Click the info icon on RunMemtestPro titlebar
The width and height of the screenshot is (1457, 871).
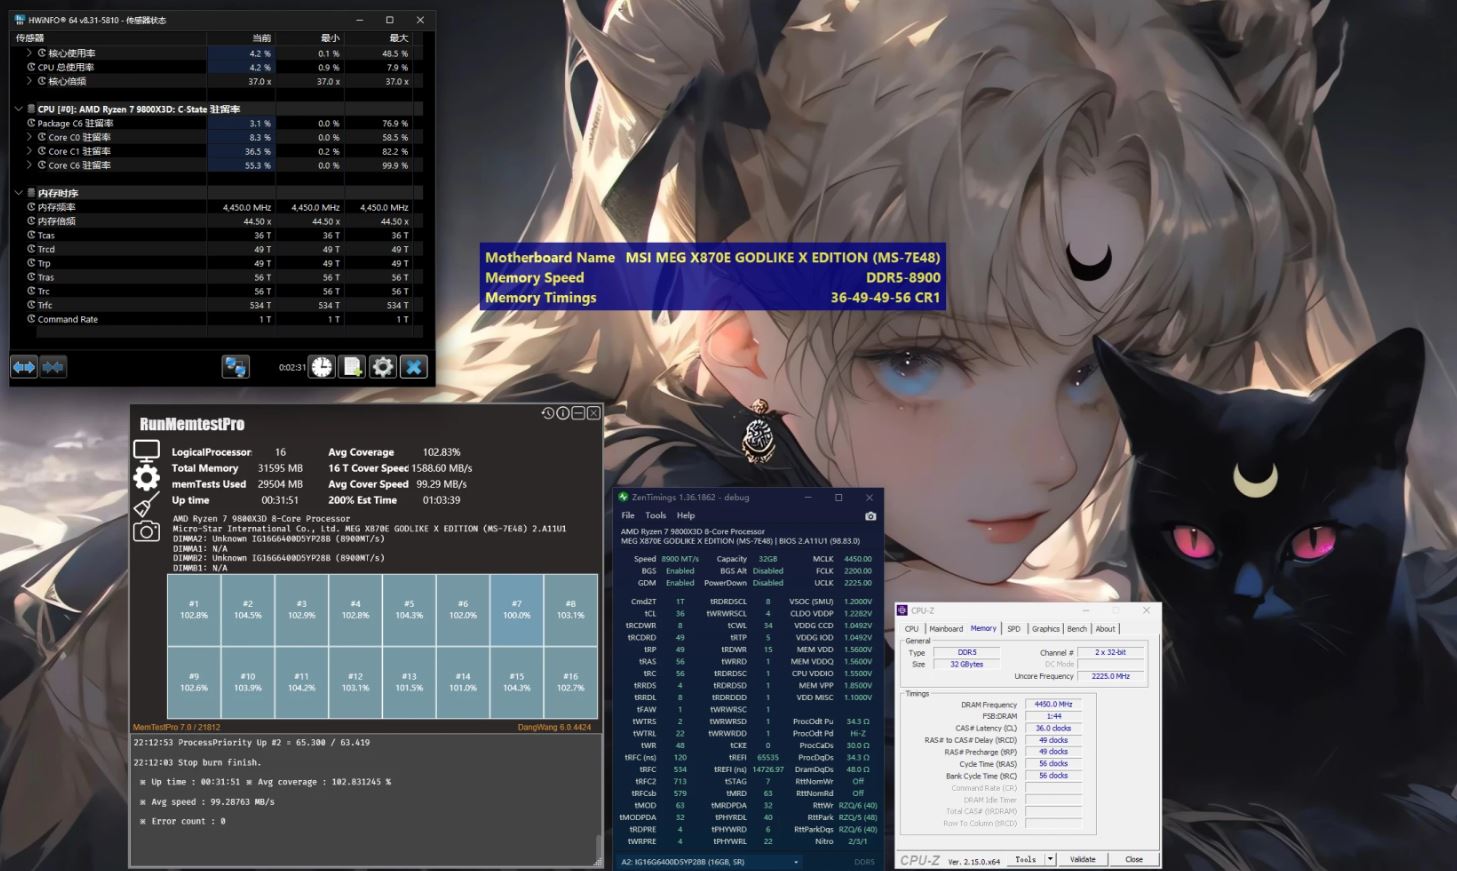tap(561, 412)
